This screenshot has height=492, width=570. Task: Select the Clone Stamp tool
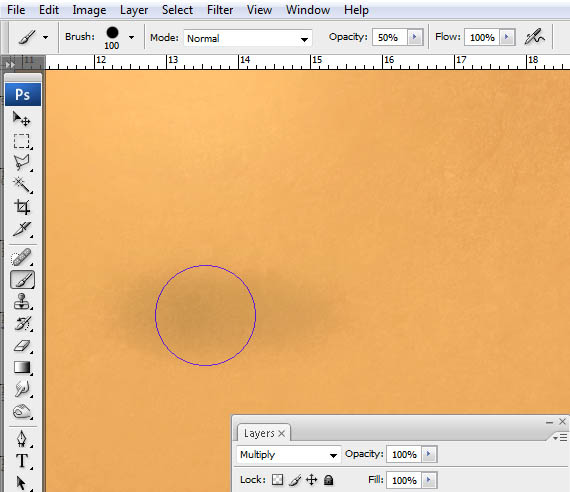[22, 301]
